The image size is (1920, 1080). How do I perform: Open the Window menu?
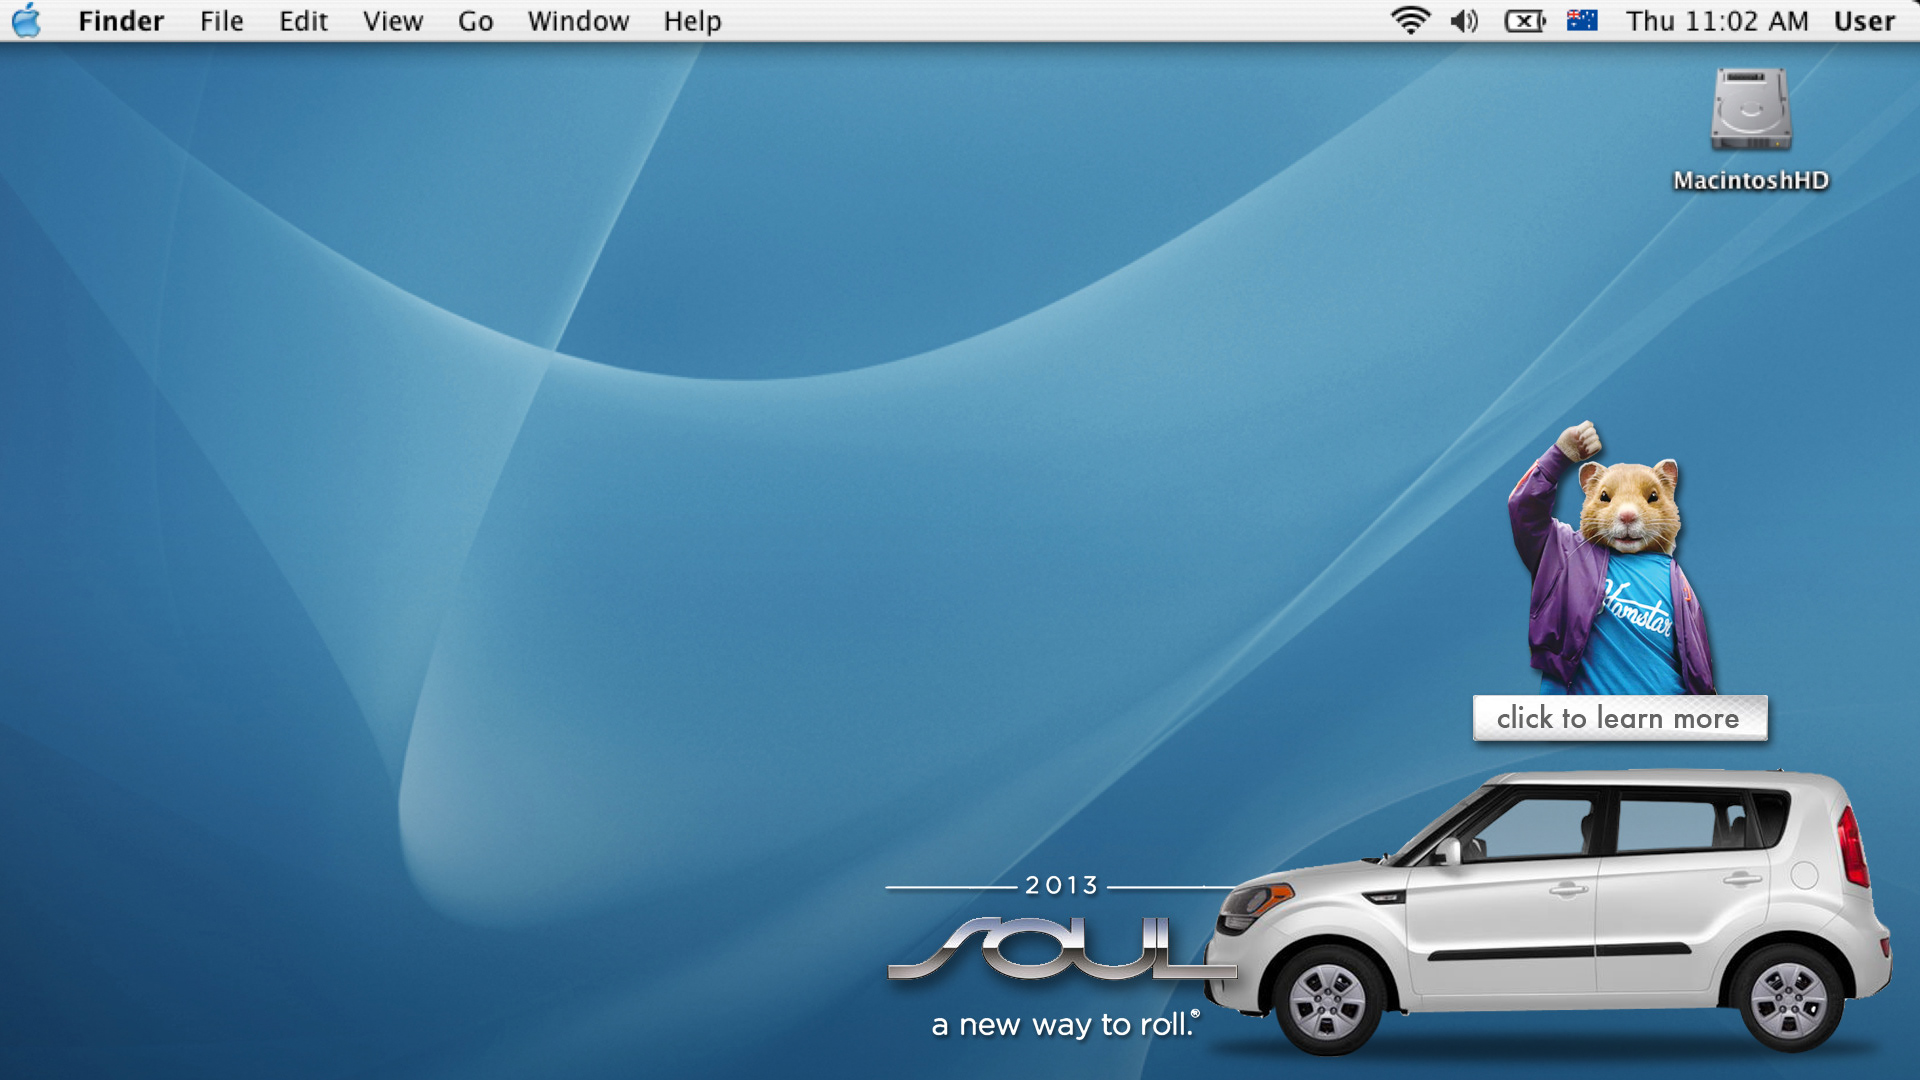[578, 21]
